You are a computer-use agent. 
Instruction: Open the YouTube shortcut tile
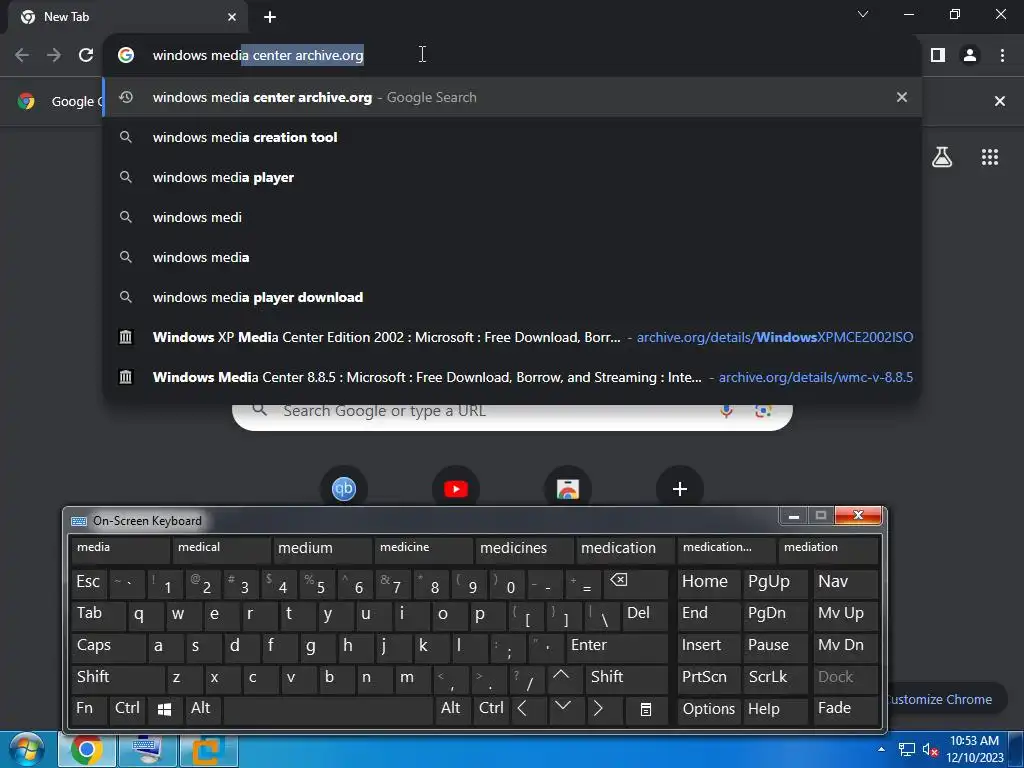point(456,488)
